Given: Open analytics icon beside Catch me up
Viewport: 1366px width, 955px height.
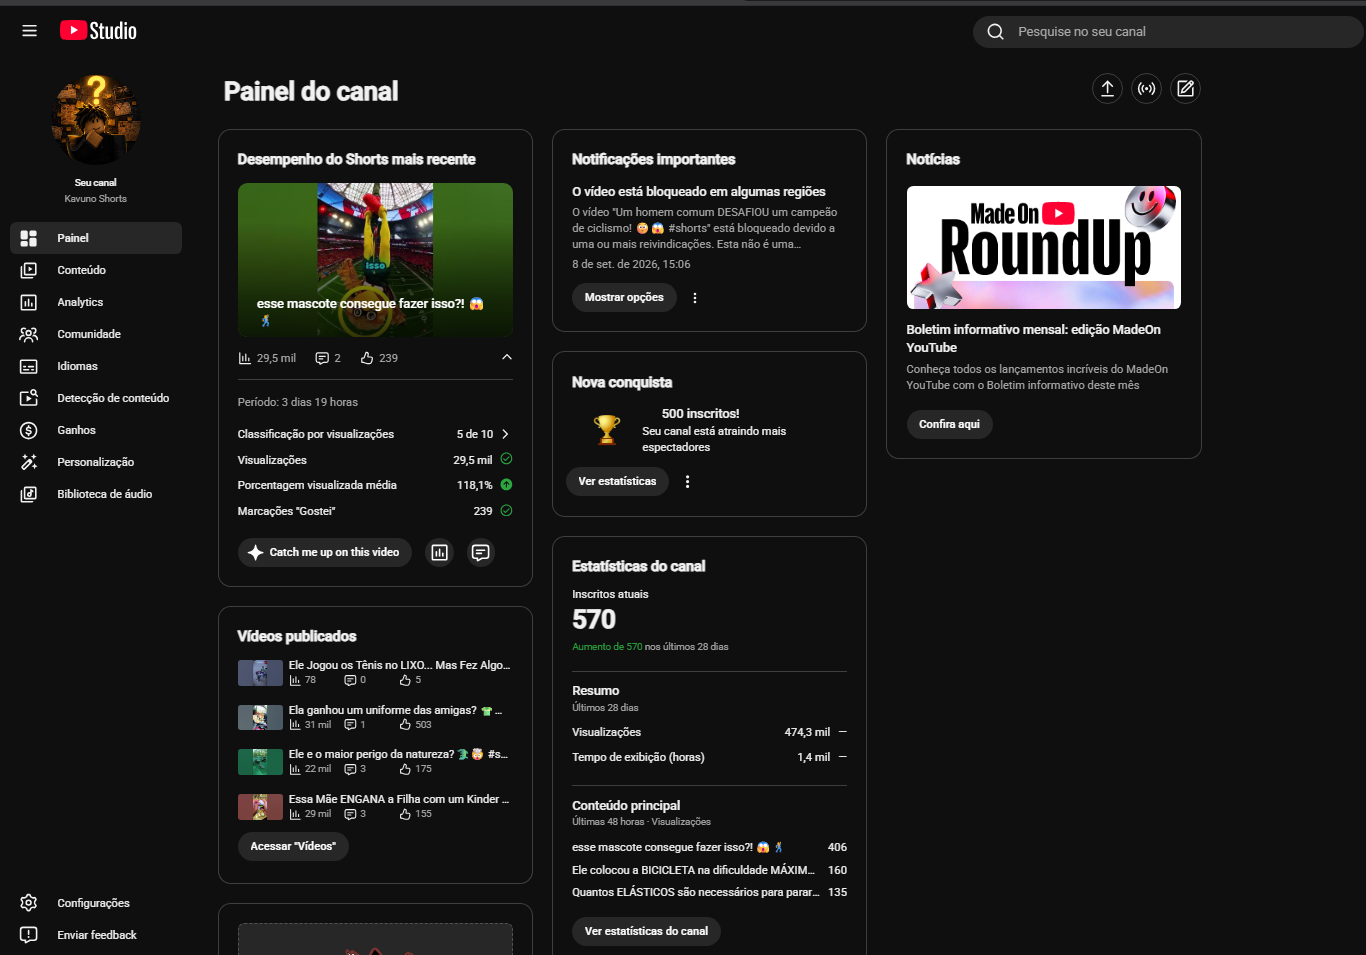Looking at the screenshot, I should tap(440, 552).
